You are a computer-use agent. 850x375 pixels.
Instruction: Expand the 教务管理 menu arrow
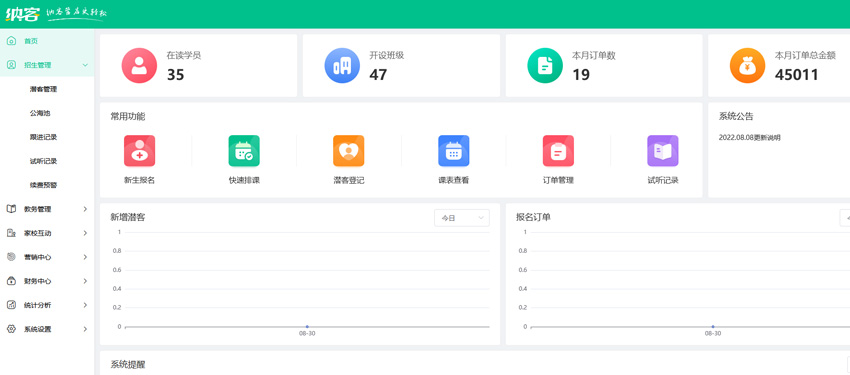(x=85, y=209)
